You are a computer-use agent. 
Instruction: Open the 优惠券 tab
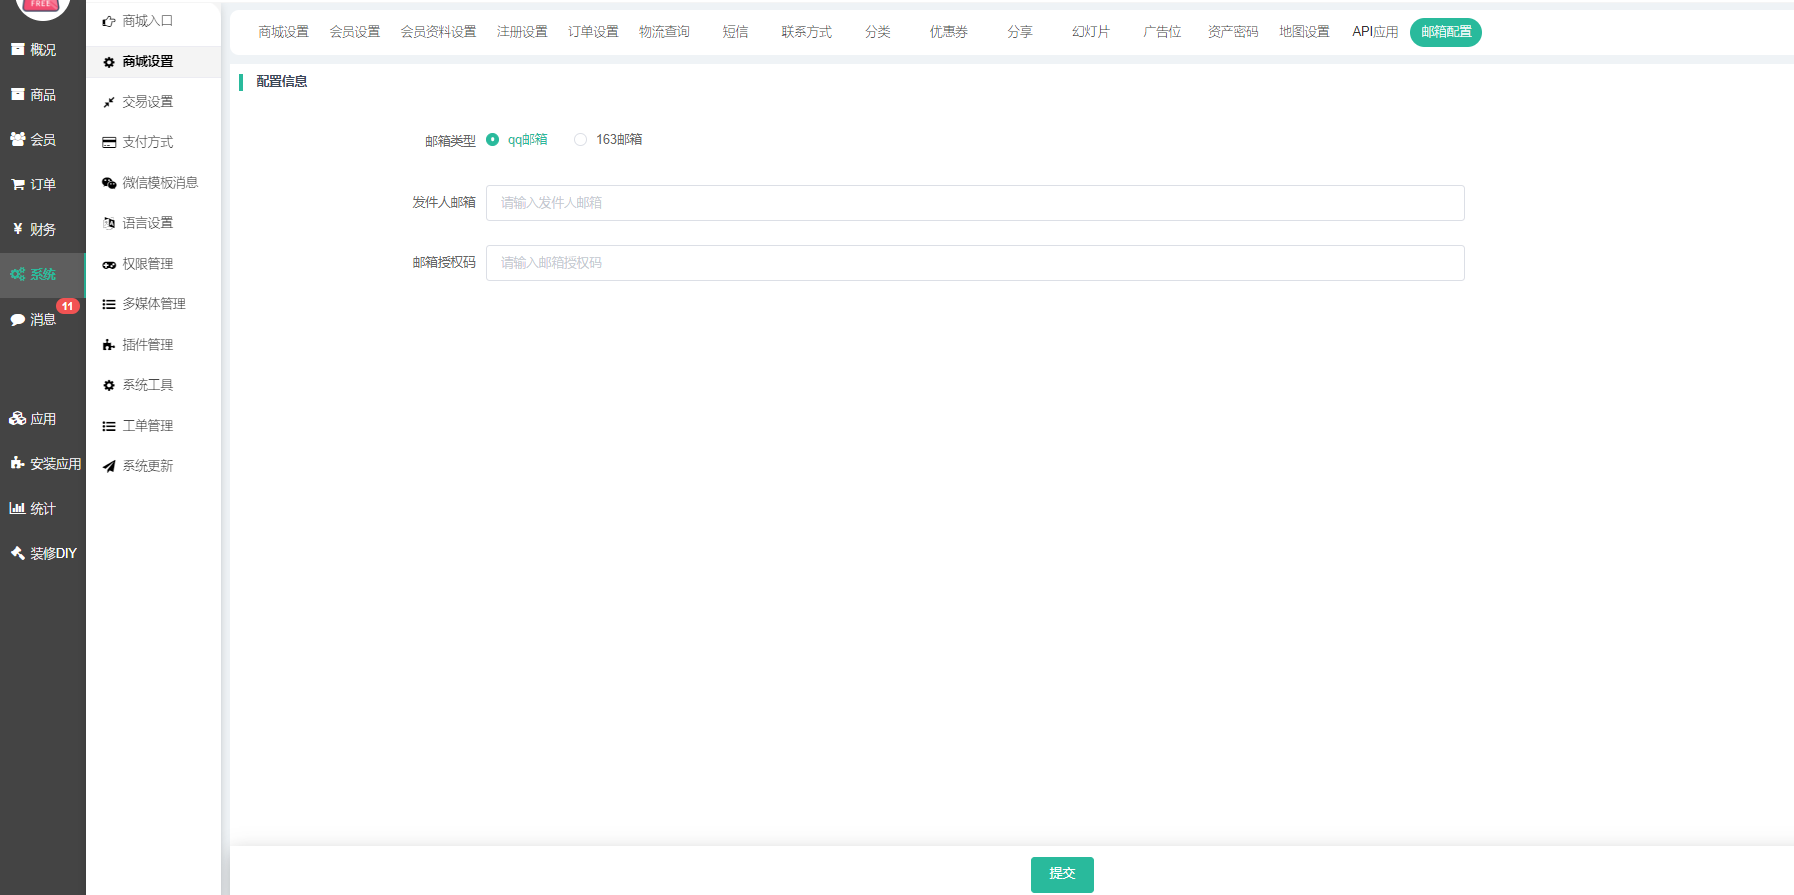948,32
